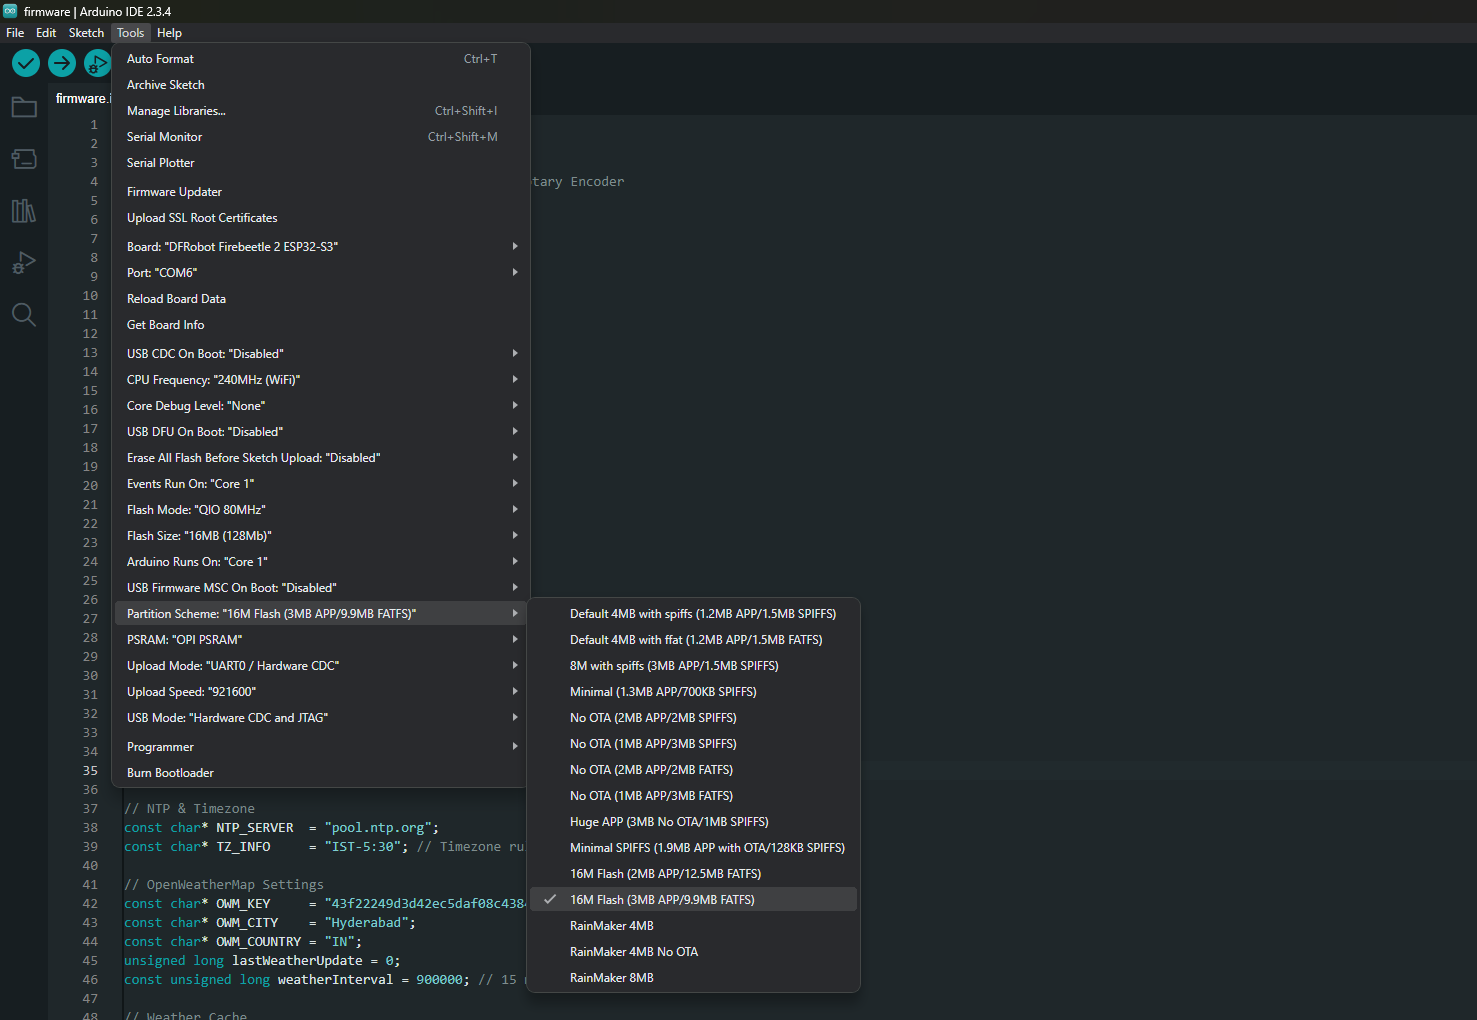1477x1020 pixels.
Task: Expand Flash Mode QIO 80MHz submenu
Action: (321, 510)
